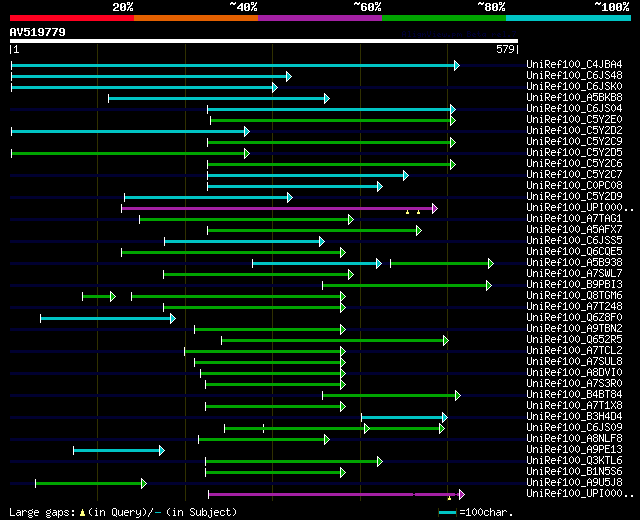The image size is (640, 520).
Task: Select UniRef100_A7TAG1 label
Action: point(574,219)
